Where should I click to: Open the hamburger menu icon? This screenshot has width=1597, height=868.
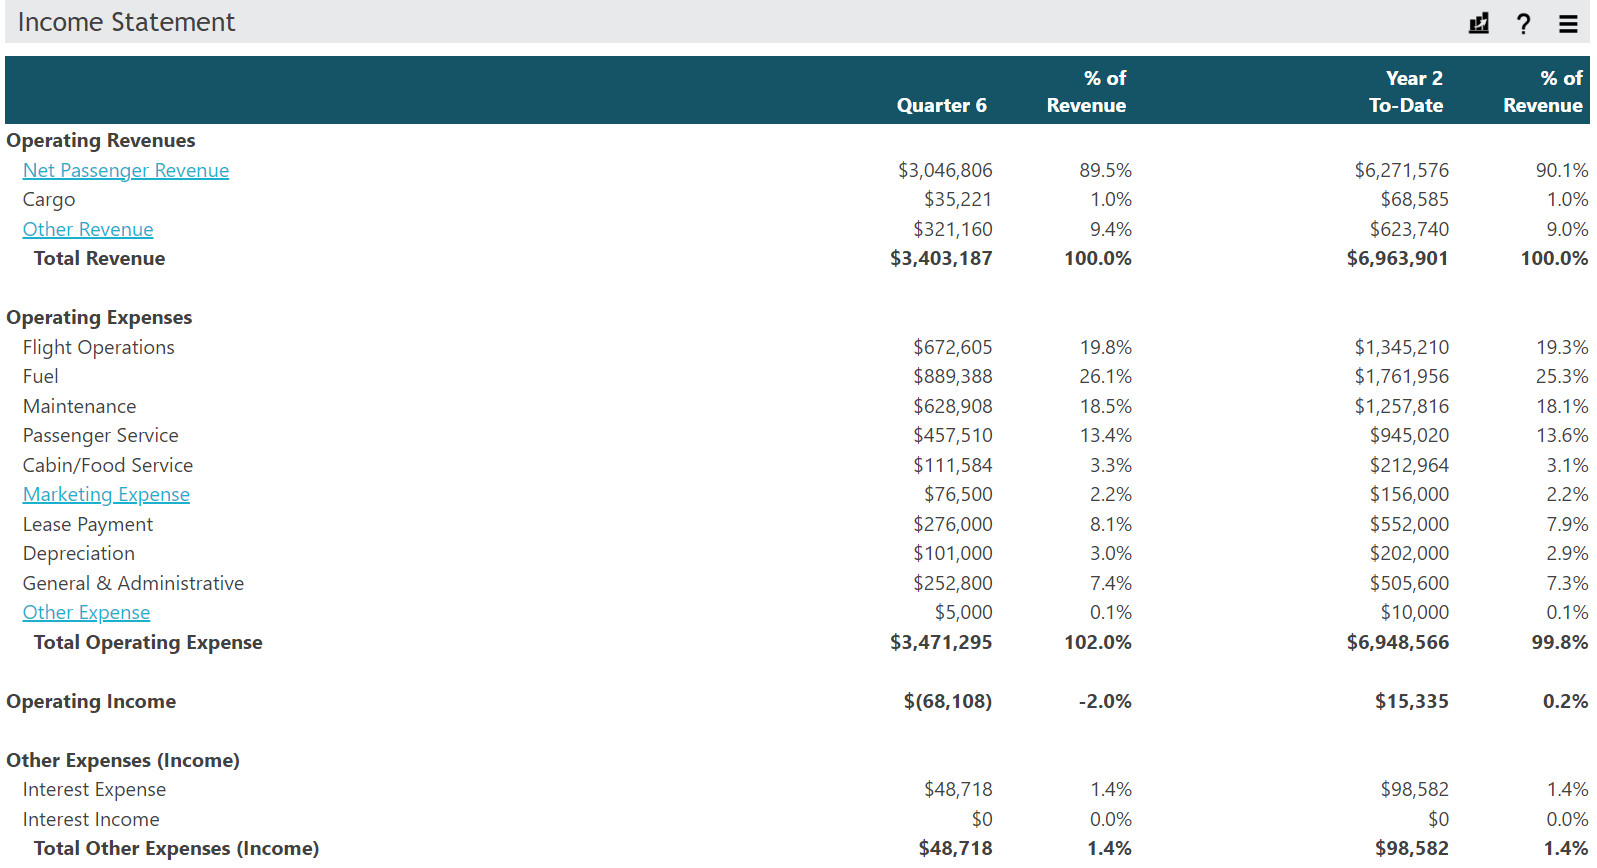click(1568, 23)
